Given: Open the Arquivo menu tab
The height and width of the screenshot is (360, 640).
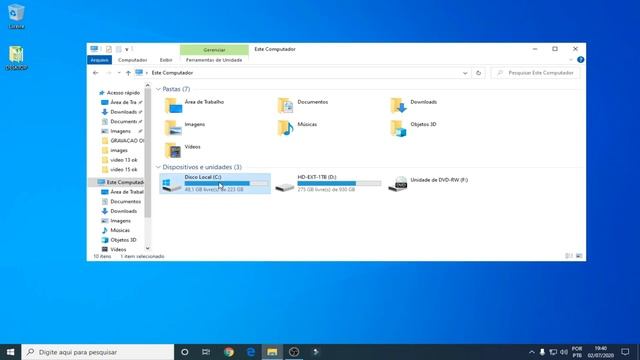Looking at the screenshot, I should pos(100,60).
